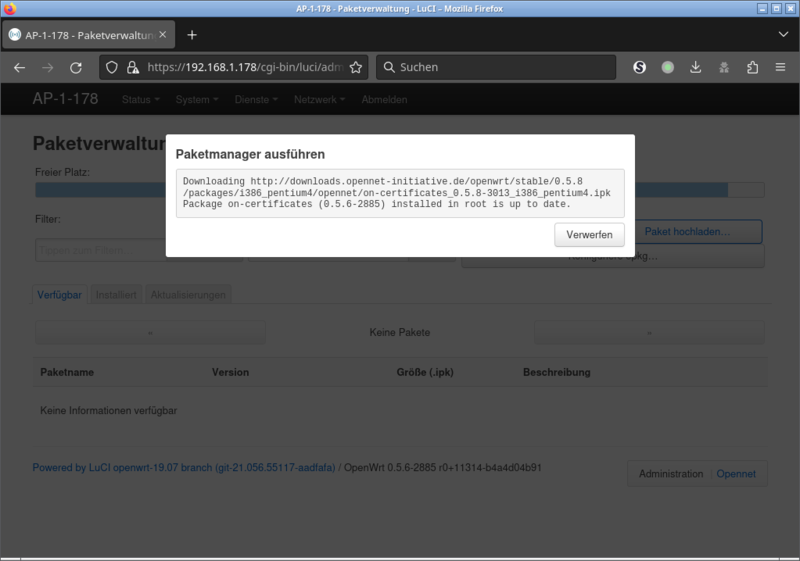
Task: Click the previous page « button
Action: (150, 333)
